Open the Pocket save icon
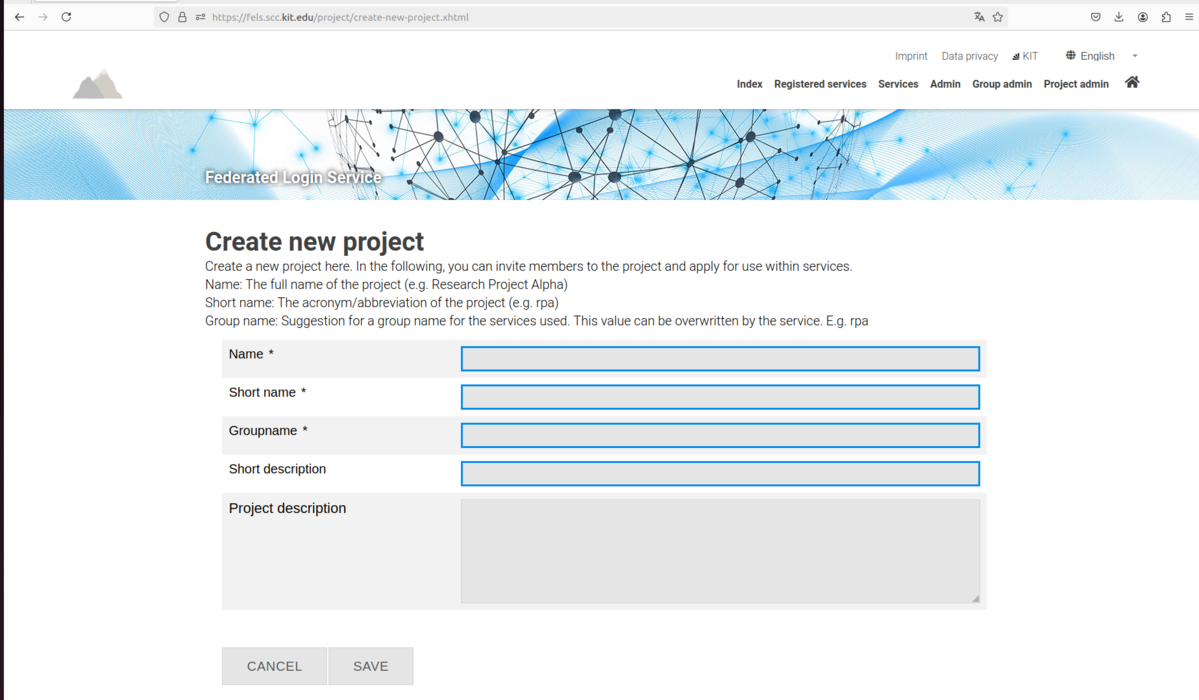1199x700 pixels. (x=1096, y=17)
